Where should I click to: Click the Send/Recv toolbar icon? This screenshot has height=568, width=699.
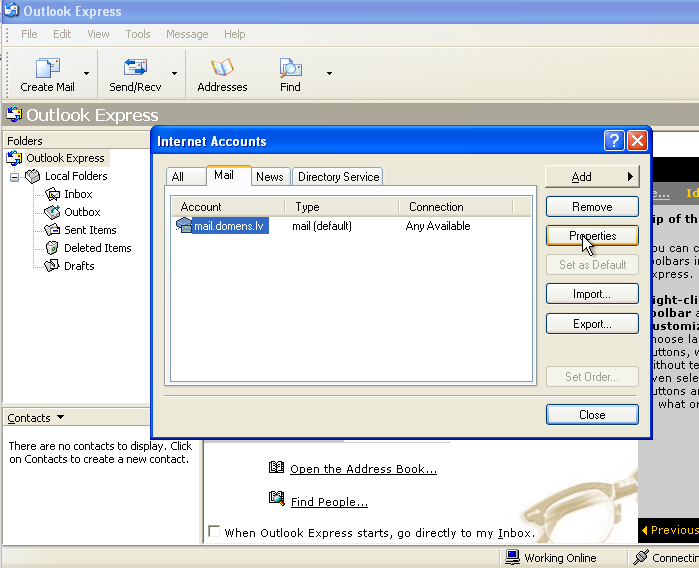[x=135, y=67]
